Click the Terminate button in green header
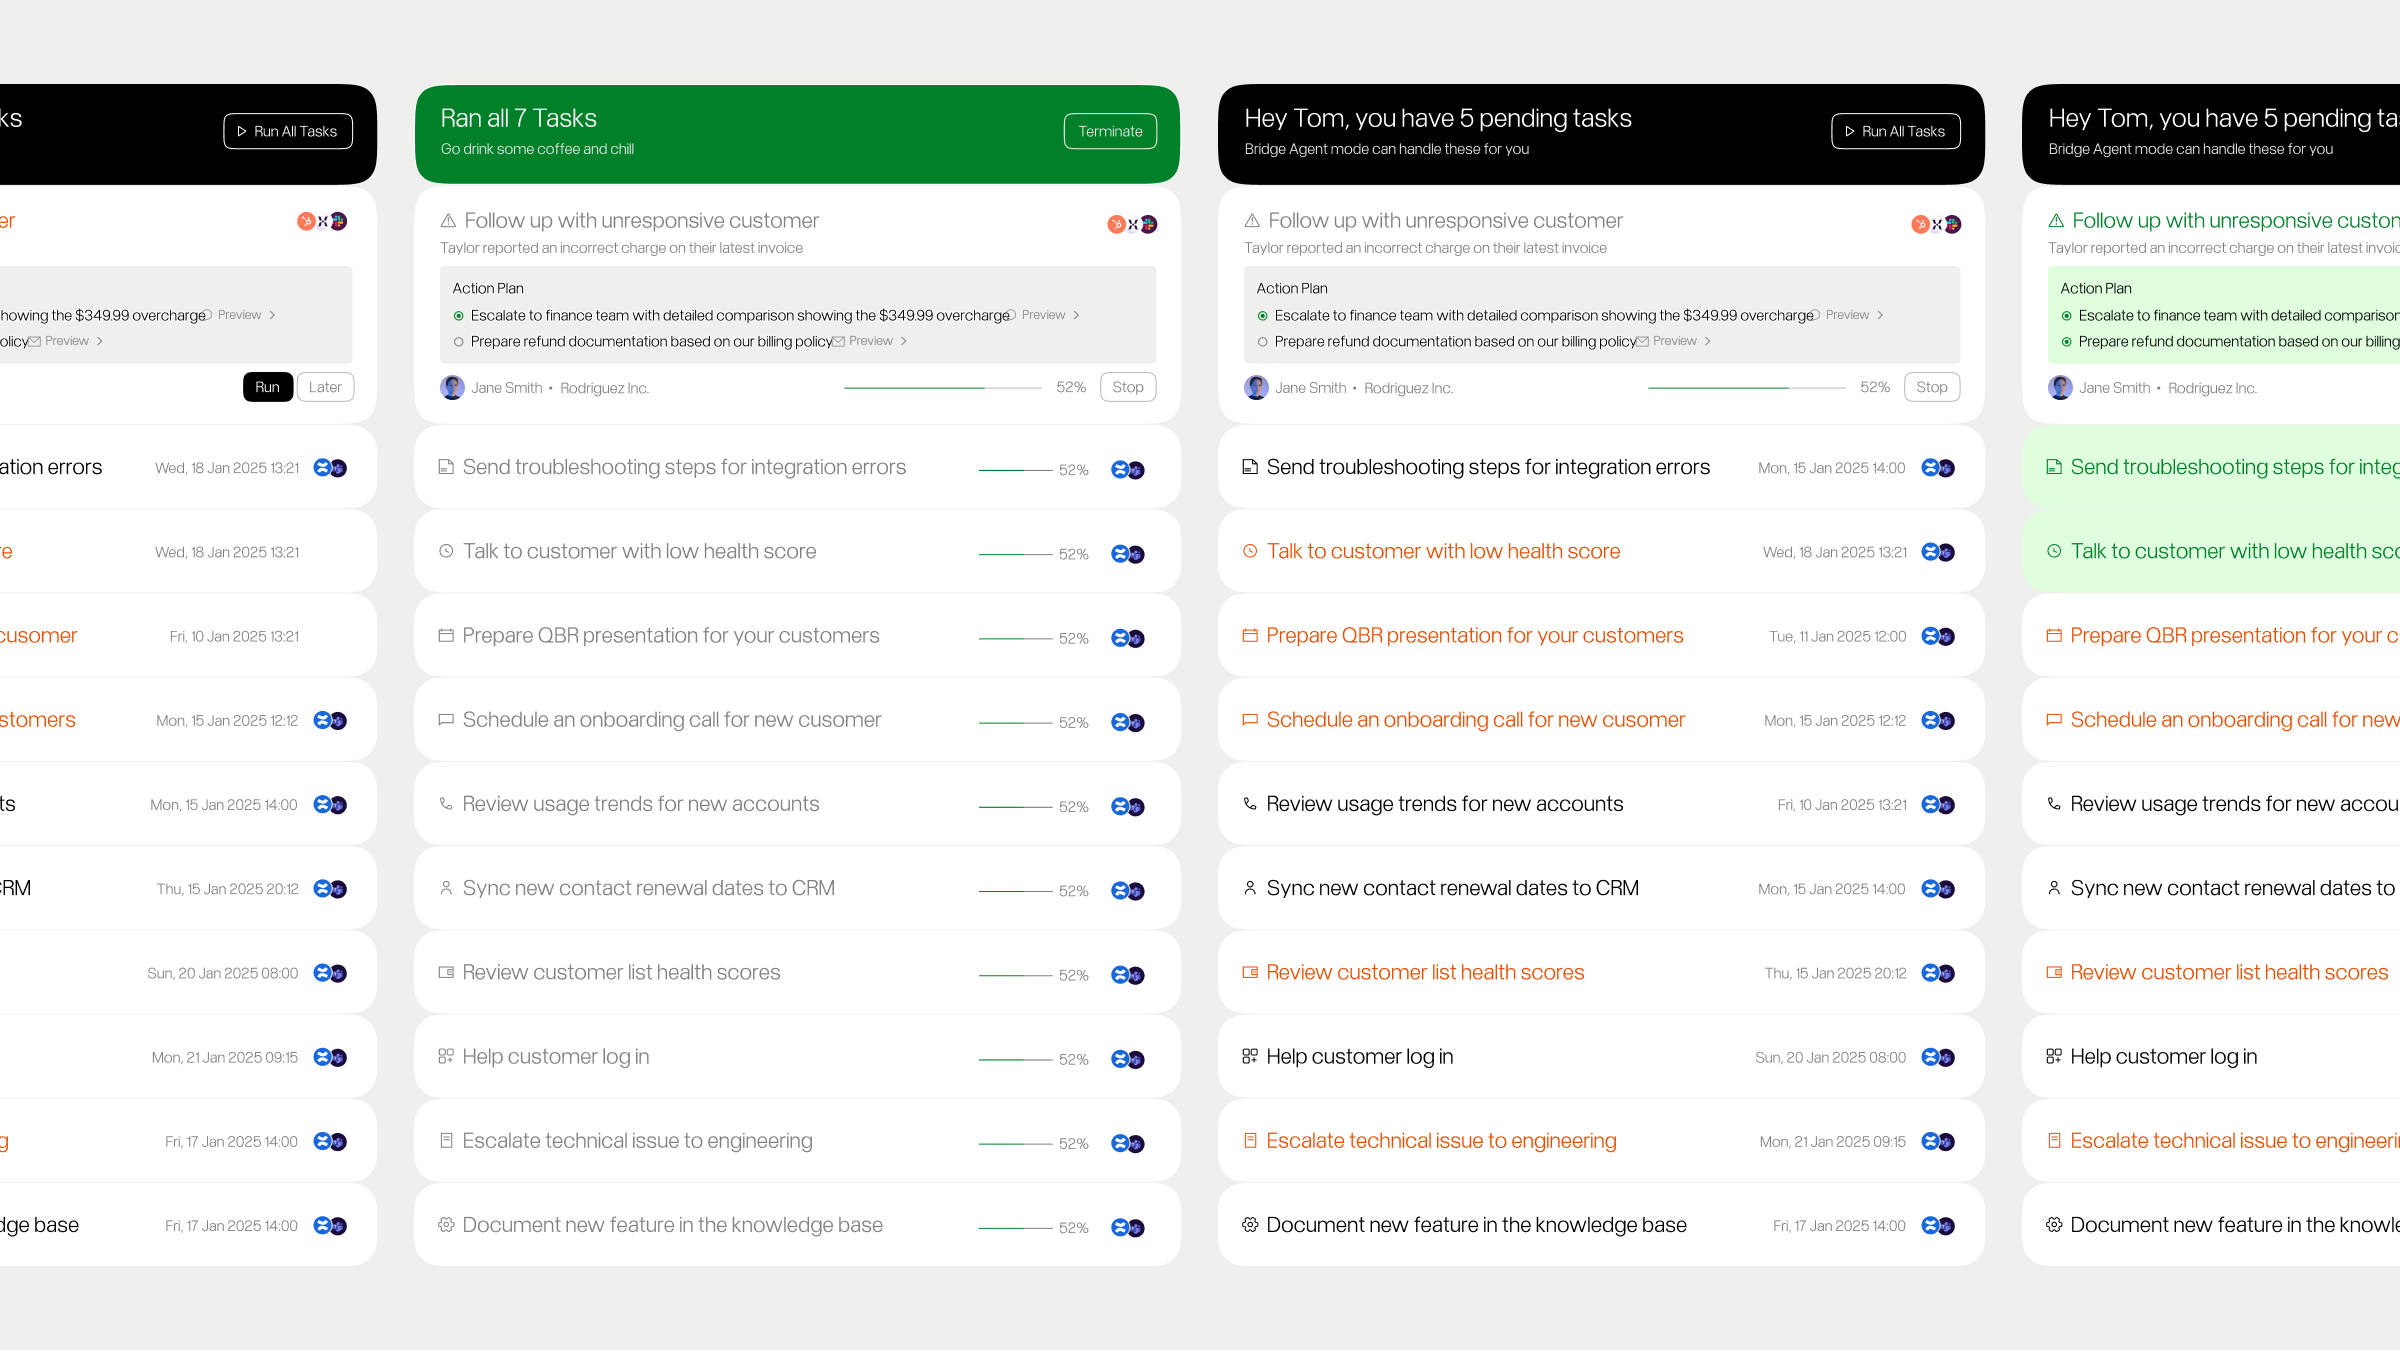The height and width of the screenshot is (1350, 2400). pos(1110,131)
